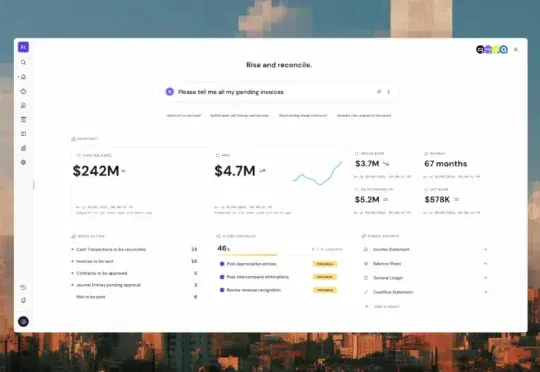
Task: Open Journal Entries pending approval
Action: click(134, 285)
